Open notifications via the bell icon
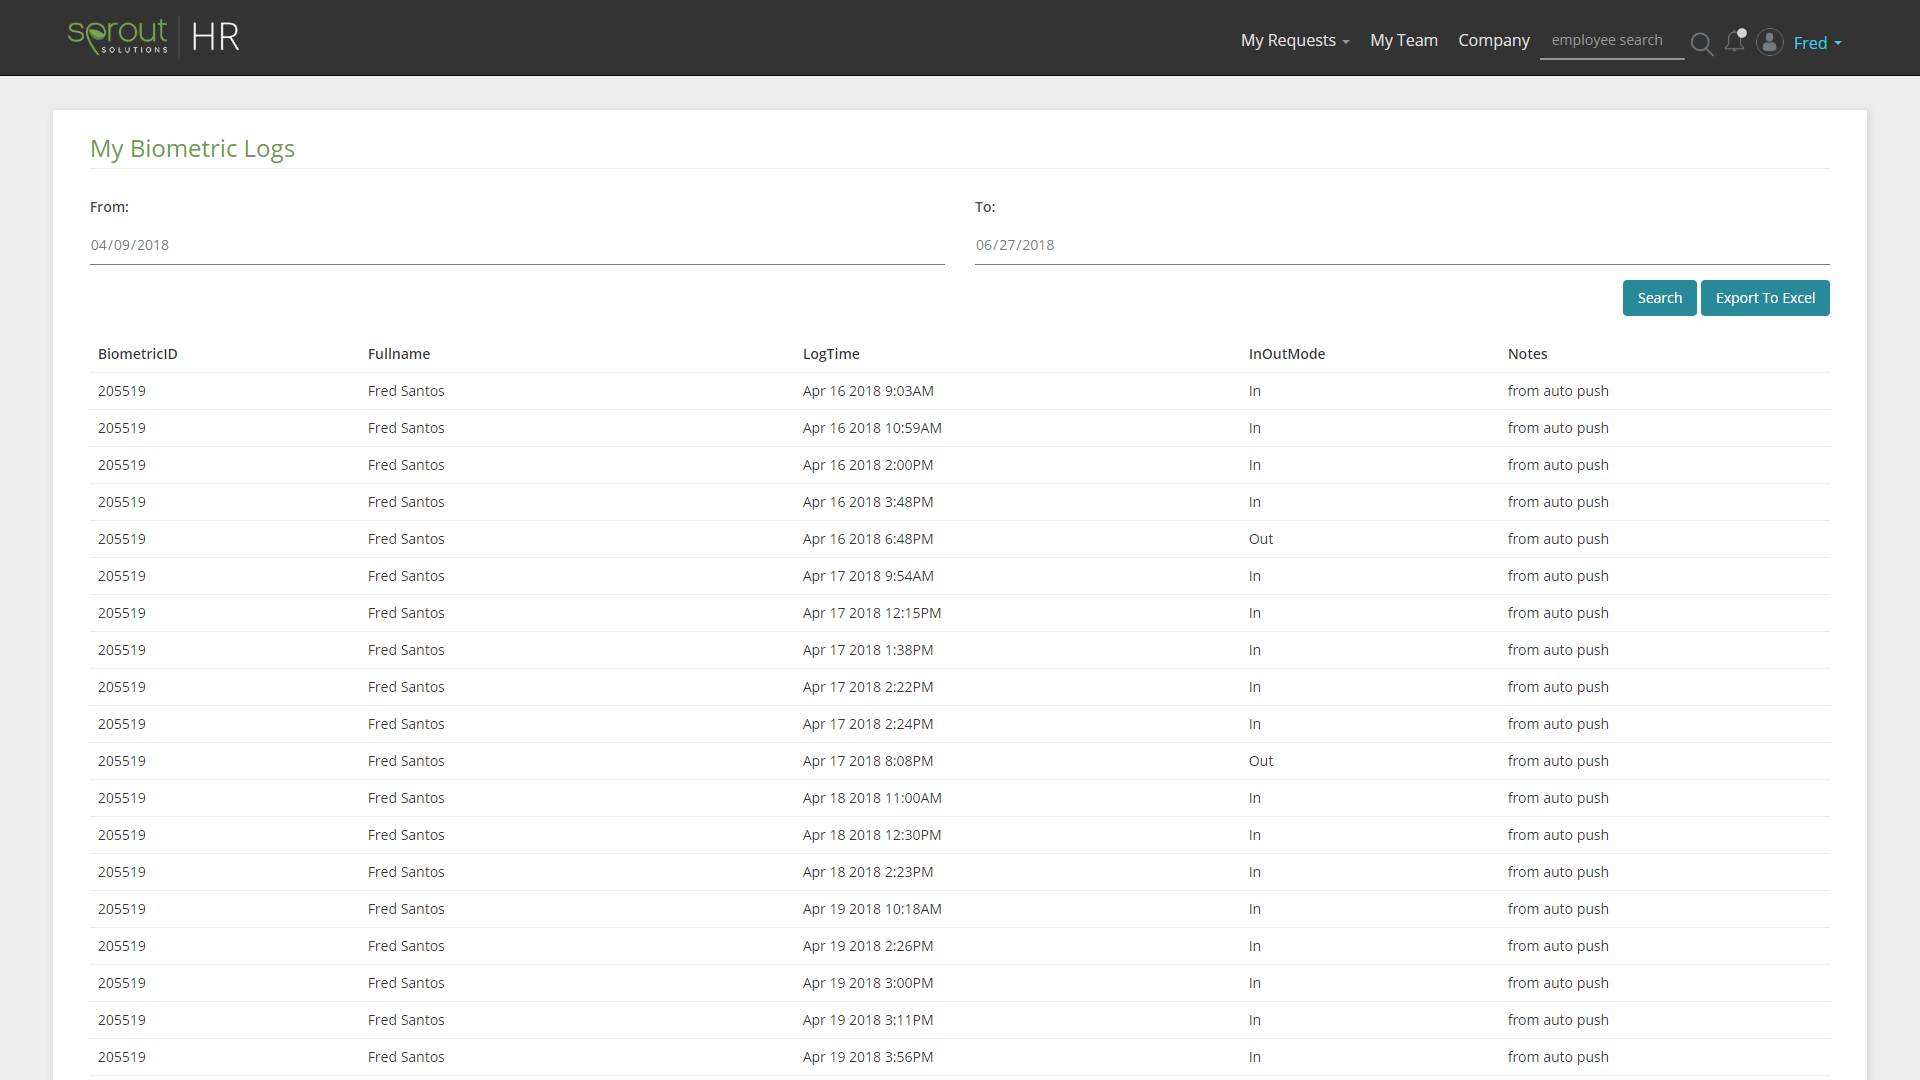Image resolution: width=1920 pixels, height=1080 pixels. (x=1736, y=42)
